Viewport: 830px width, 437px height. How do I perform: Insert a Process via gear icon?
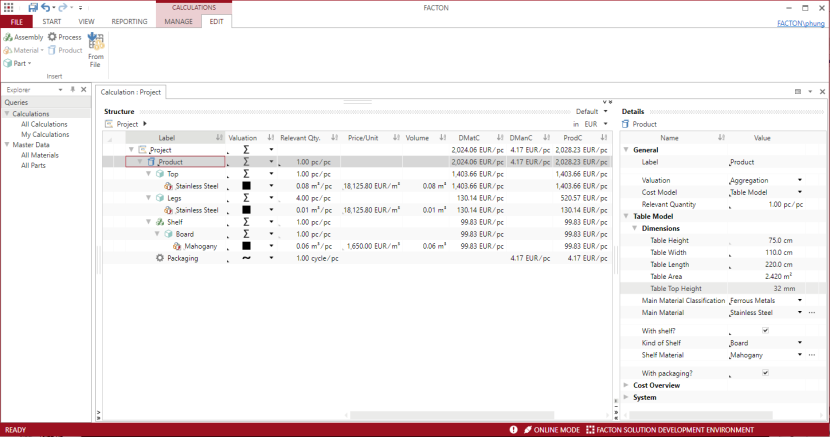tap(52, 37)
